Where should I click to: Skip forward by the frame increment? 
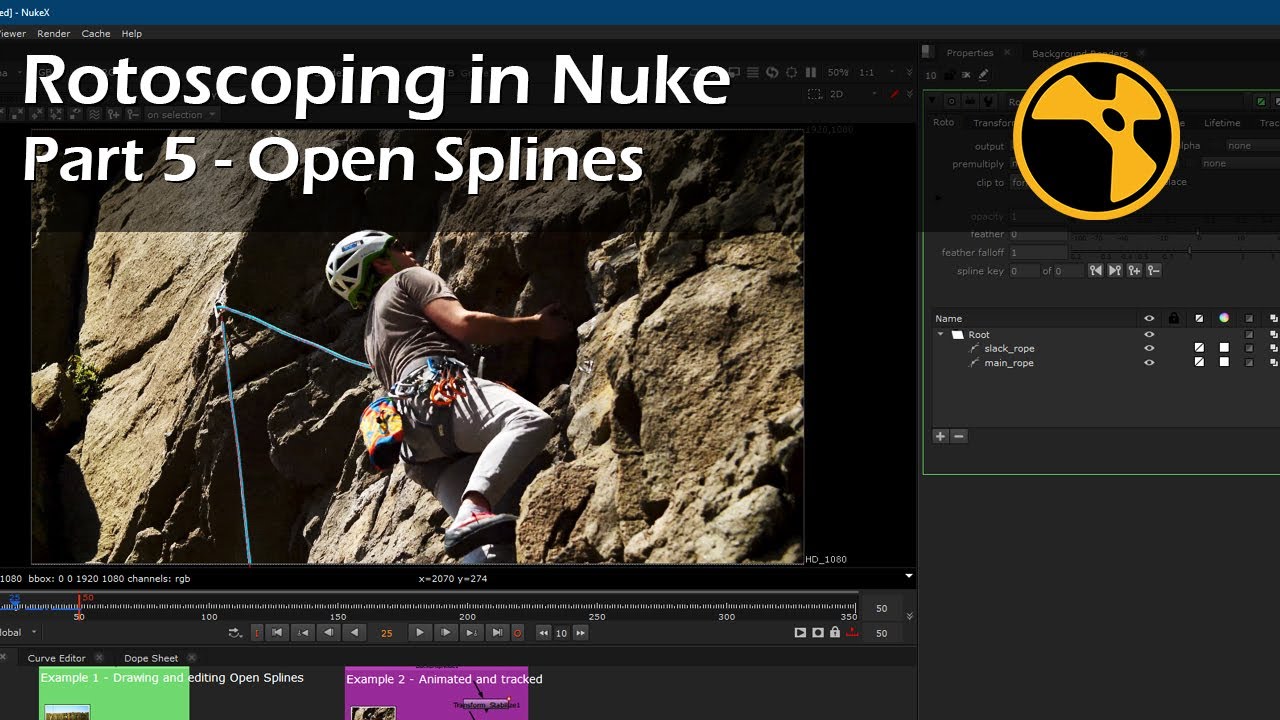pos(580,633)
